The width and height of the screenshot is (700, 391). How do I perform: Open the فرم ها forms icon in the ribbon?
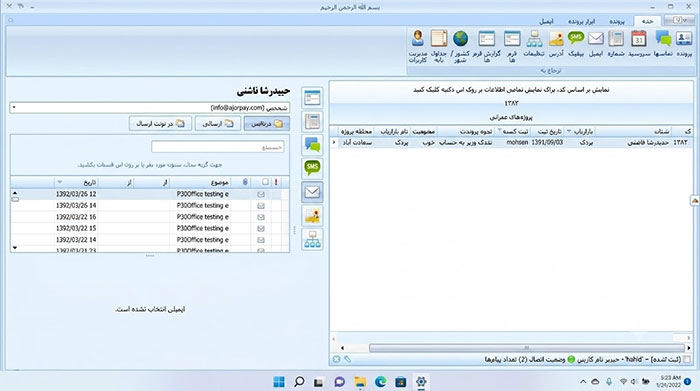(x=512, y=39)
